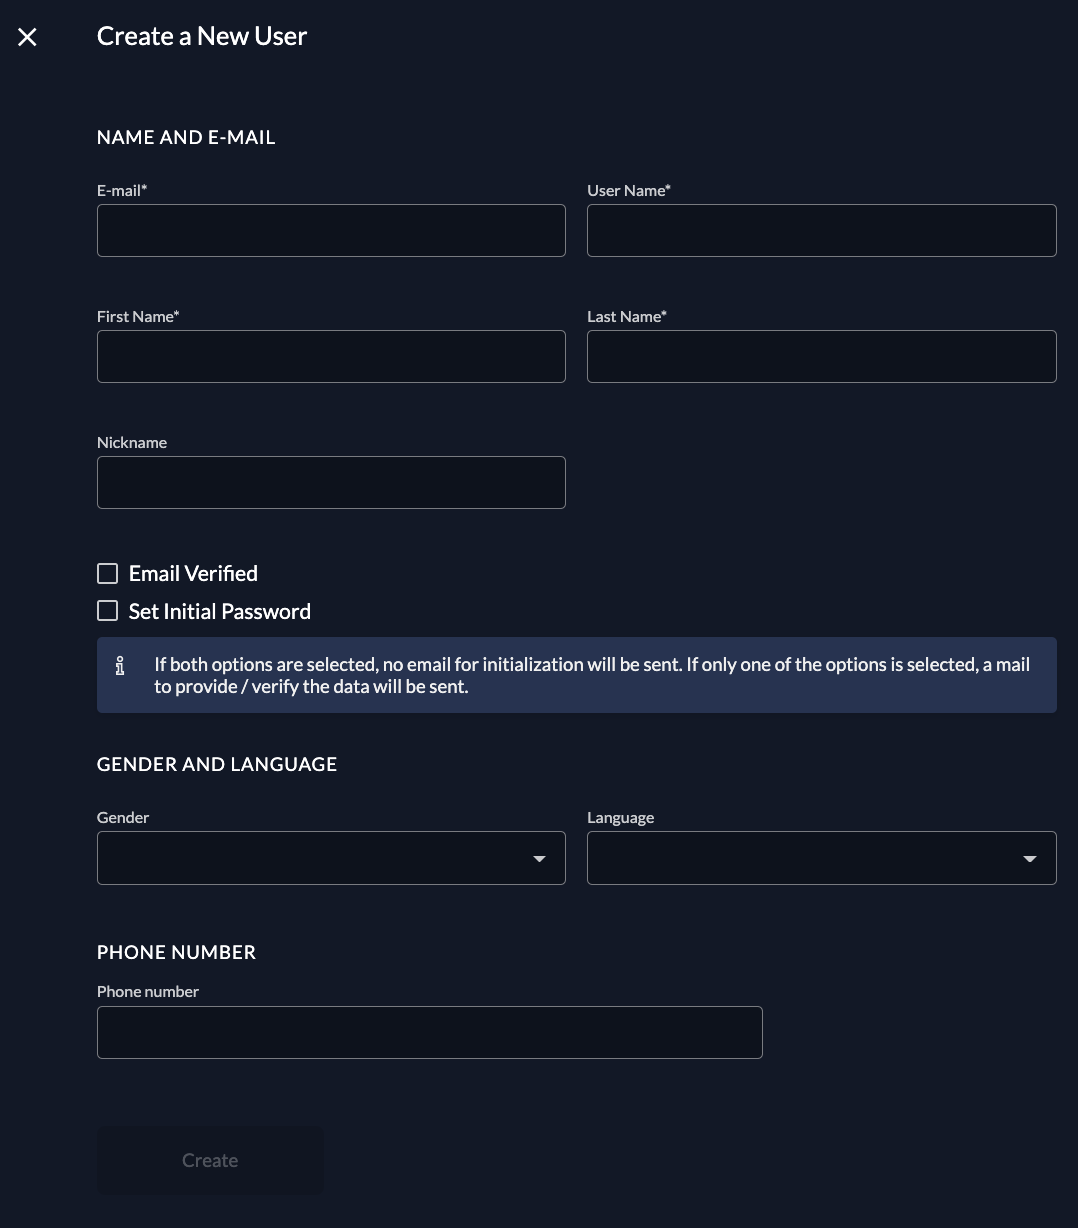Screen dimensions: 1078x1228
Task: Click the initialization email notice text
Action: (591, 675)
